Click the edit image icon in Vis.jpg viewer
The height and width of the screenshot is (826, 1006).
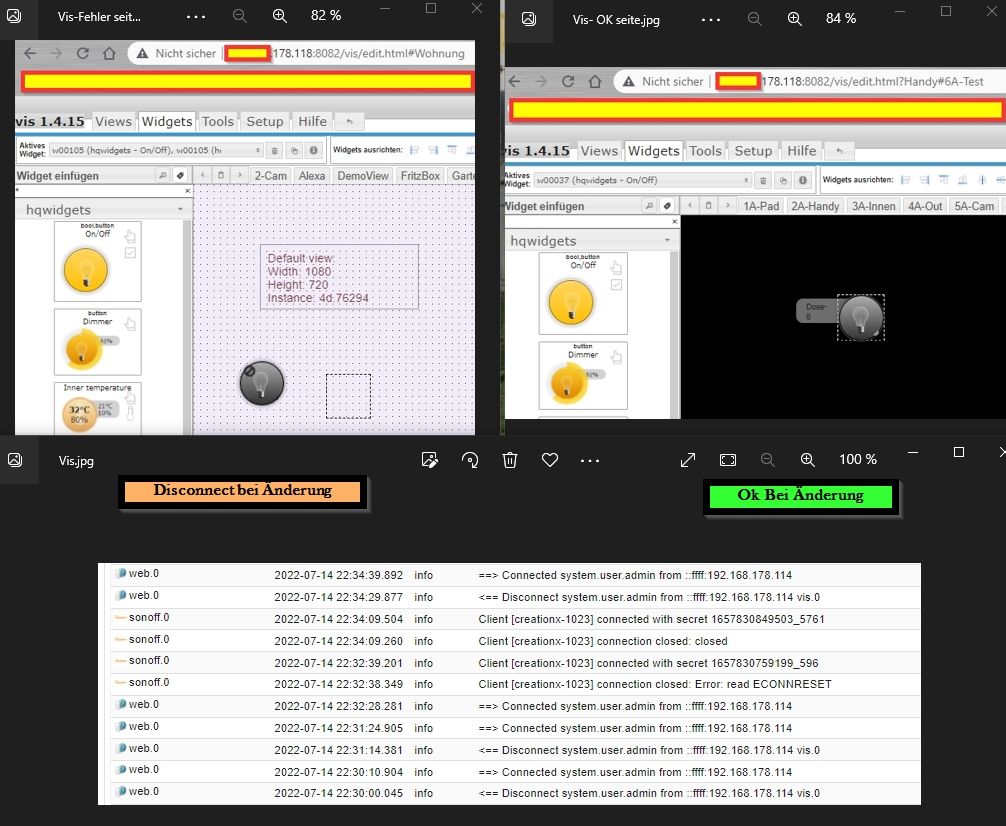coord(430,460)
